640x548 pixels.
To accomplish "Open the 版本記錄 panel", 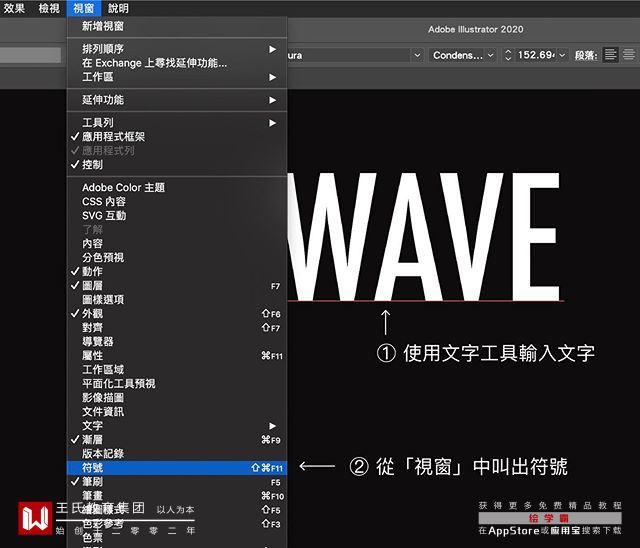I will coord(177,453).
